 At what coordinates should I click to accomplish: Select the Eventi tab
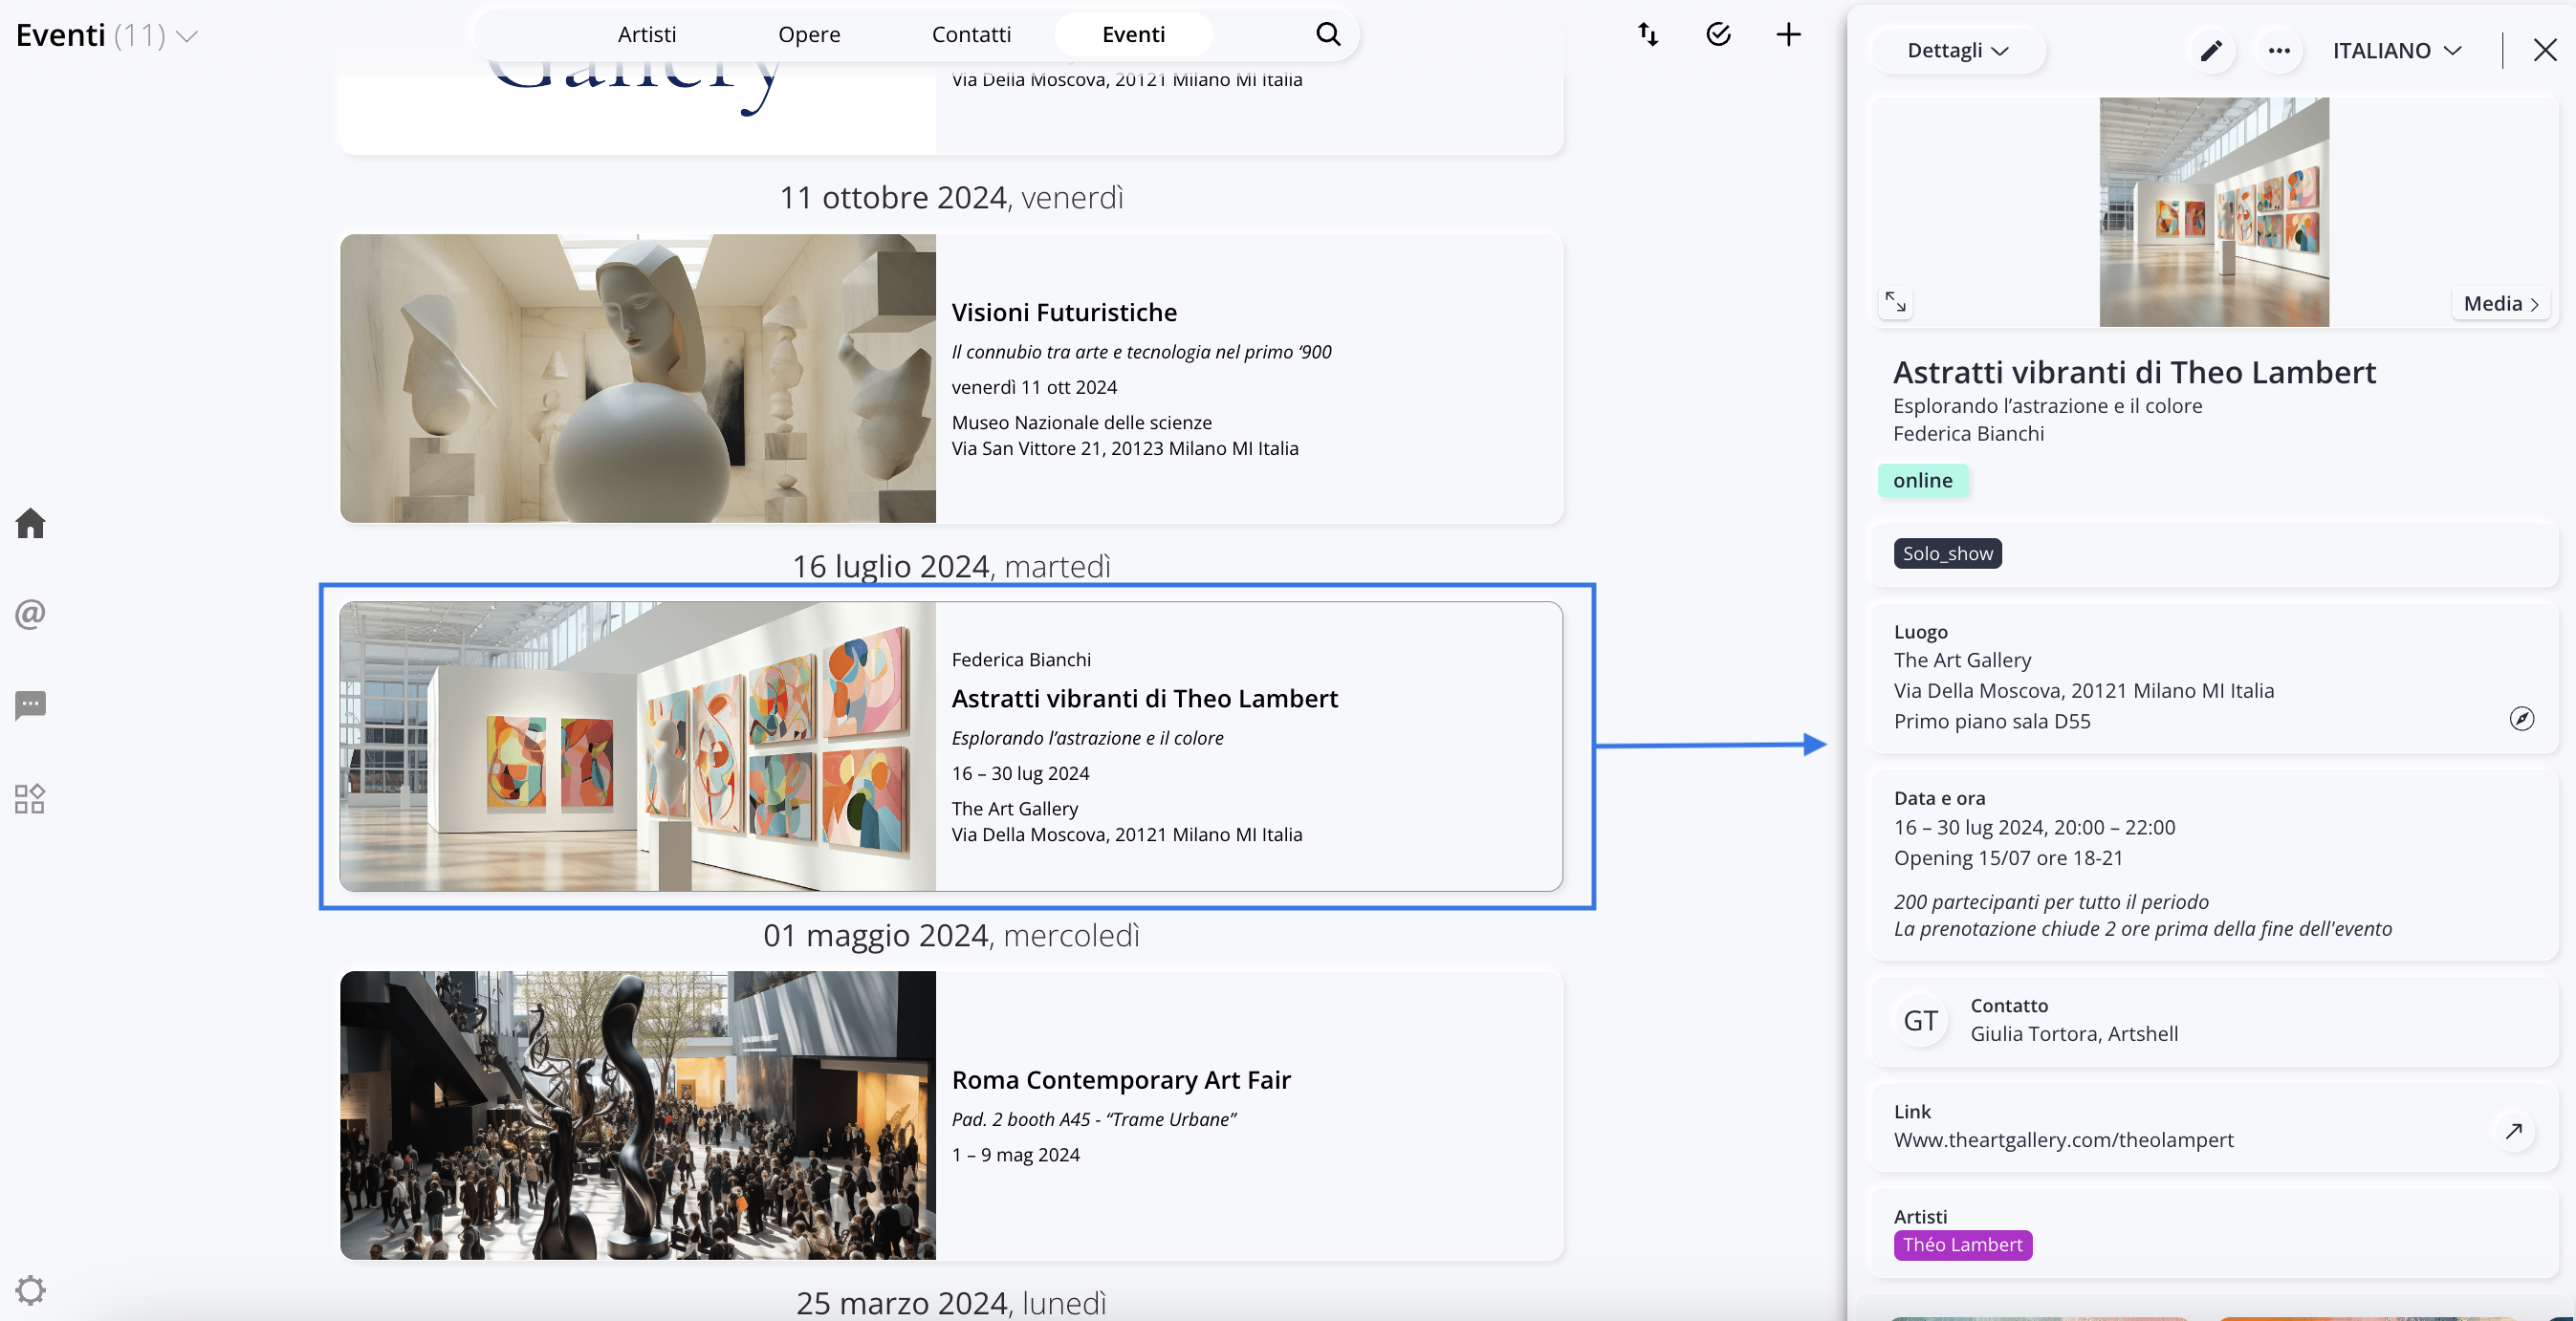(x=1133, y=34)
